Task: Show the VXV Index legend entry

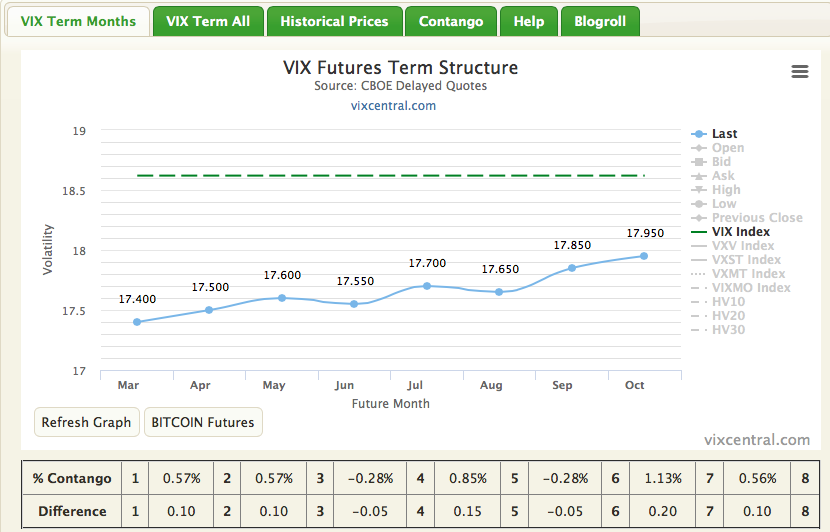Action: [x=742, y=246]
